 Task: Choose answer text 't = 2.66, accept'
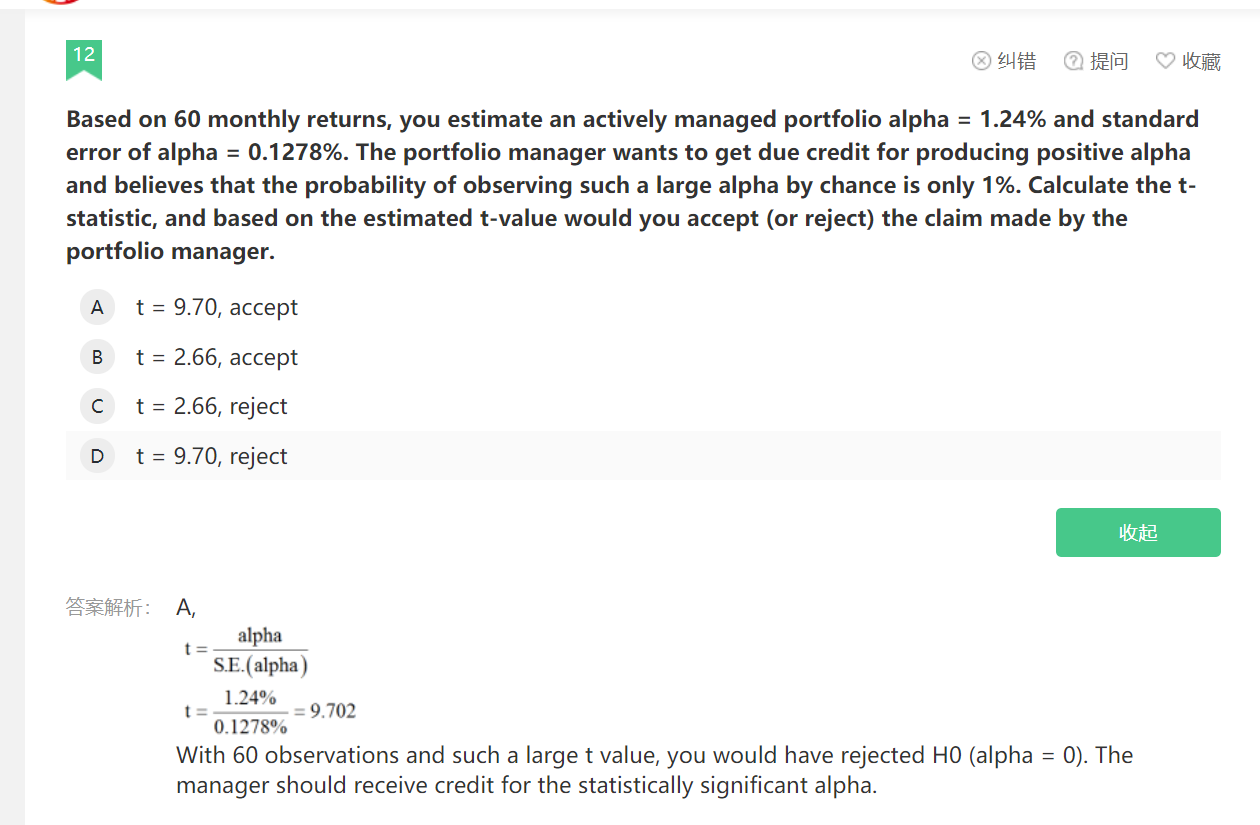point(217,357)
